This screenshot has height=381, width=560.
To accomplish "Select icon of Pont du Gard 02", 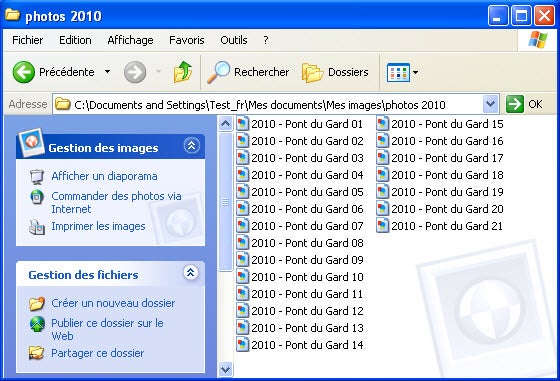I will click(242, 141).
